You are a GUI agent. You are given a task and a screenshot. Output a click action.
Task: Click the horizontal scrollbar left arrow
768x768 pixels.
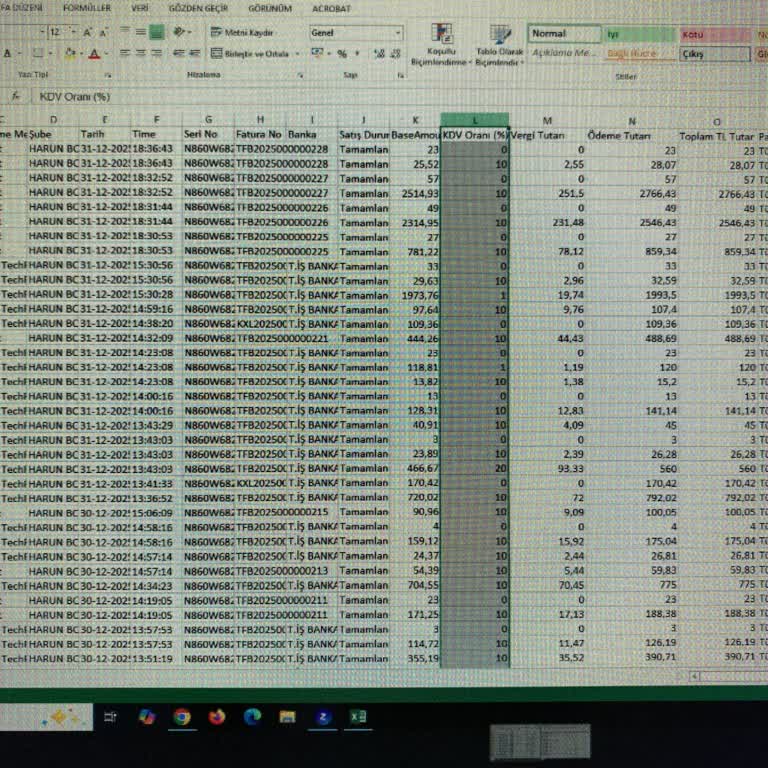pos(694,676)
